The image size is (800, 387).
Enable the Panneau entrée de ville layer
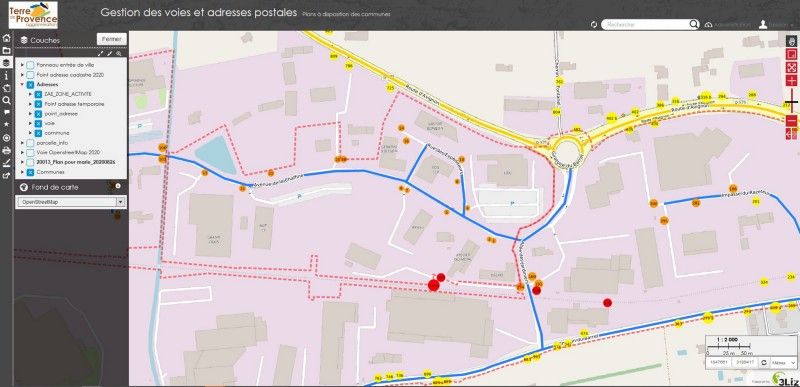(x=30, y=65)
